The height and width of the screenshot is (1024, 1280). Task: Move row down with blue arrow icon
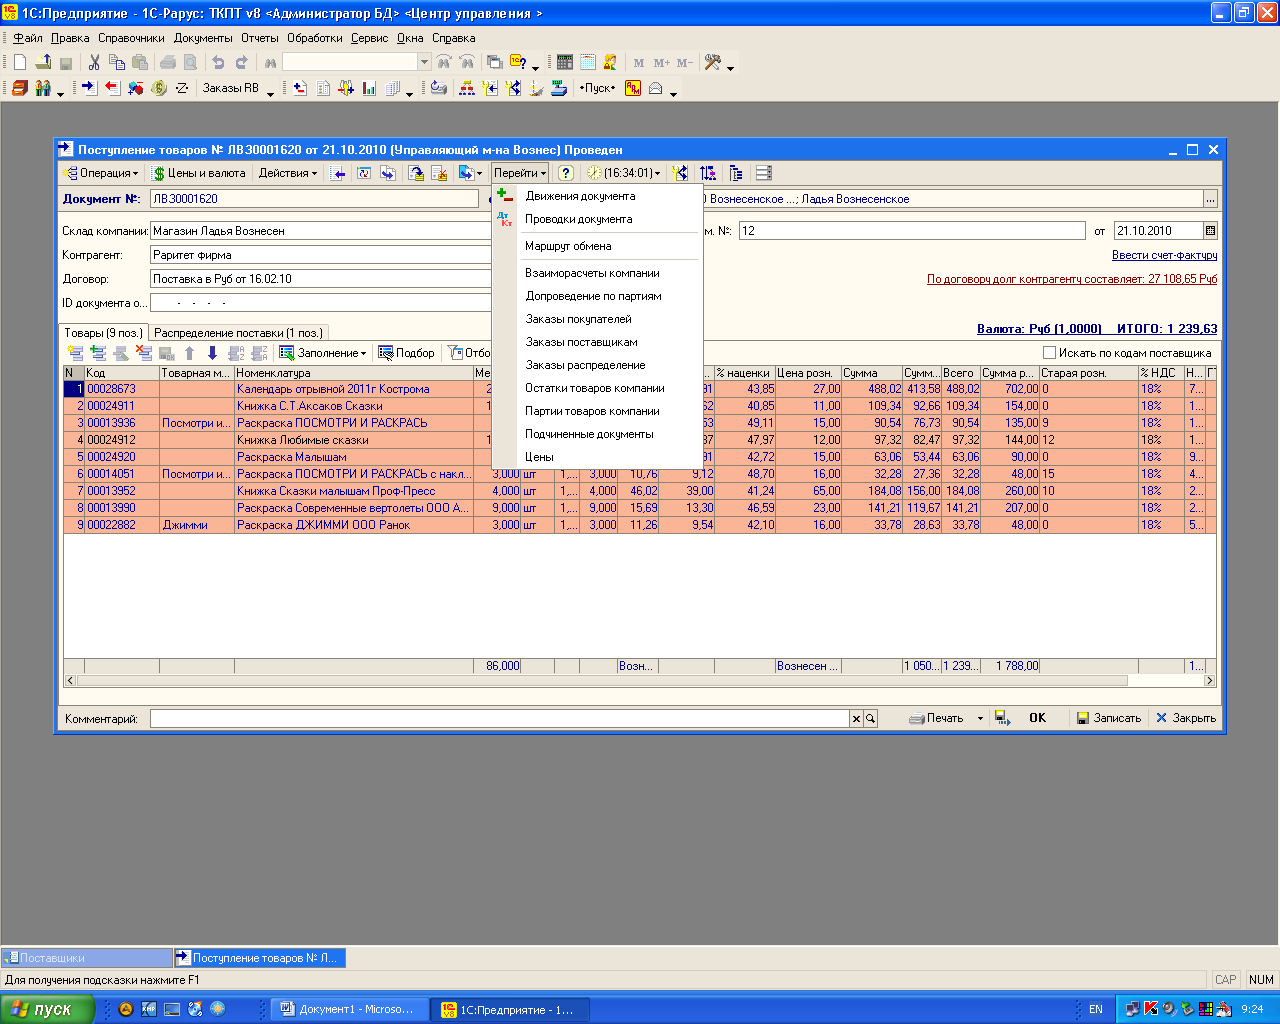[x=212, y=353]
